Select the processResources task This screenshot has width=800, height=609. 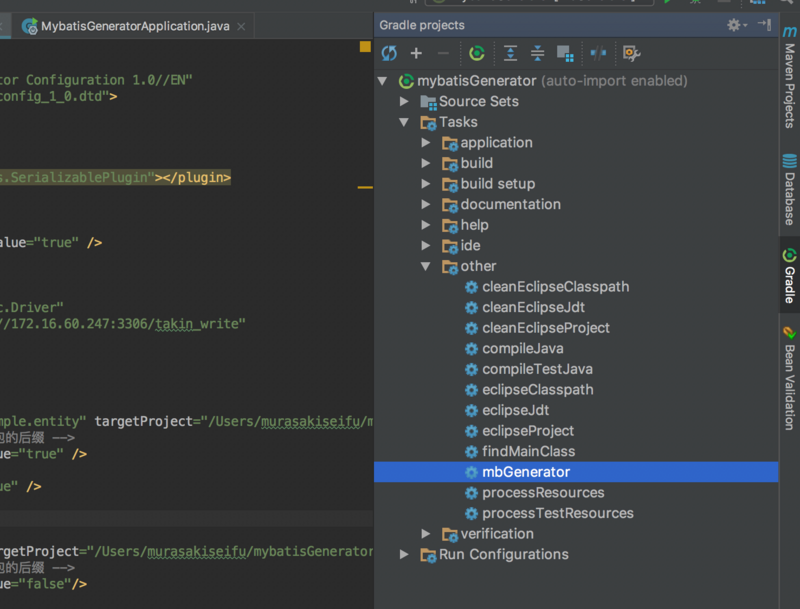(x=543, y=492)
